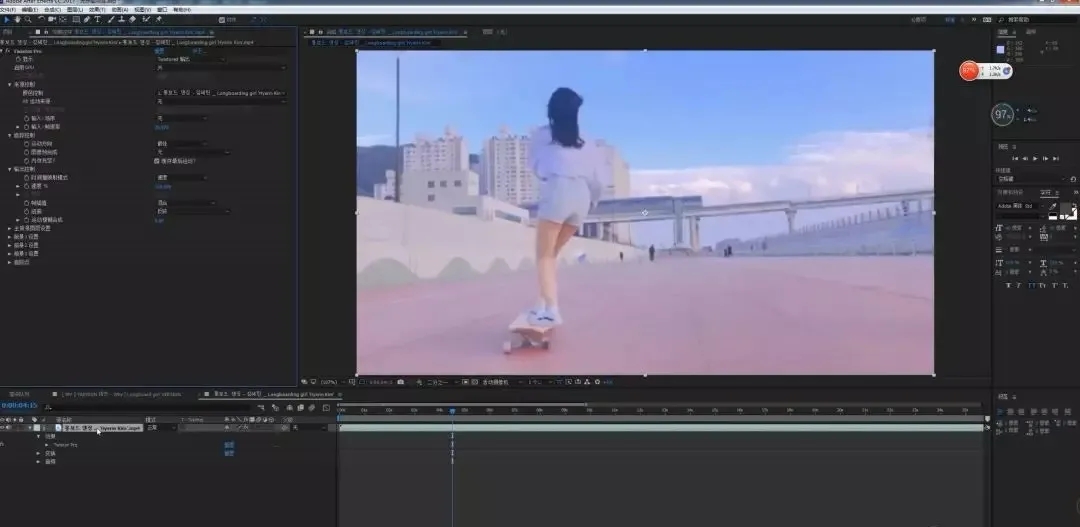Expand the 变换 transform group in timeline
This screenshot has width=1080, height=527.
click(x=39, y=453)
